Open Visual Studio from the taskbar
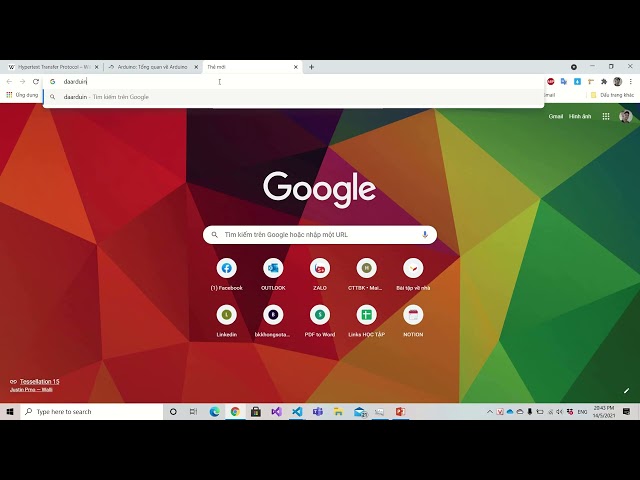640x480 pixels. pyautogui.click(x=276, y=412)
